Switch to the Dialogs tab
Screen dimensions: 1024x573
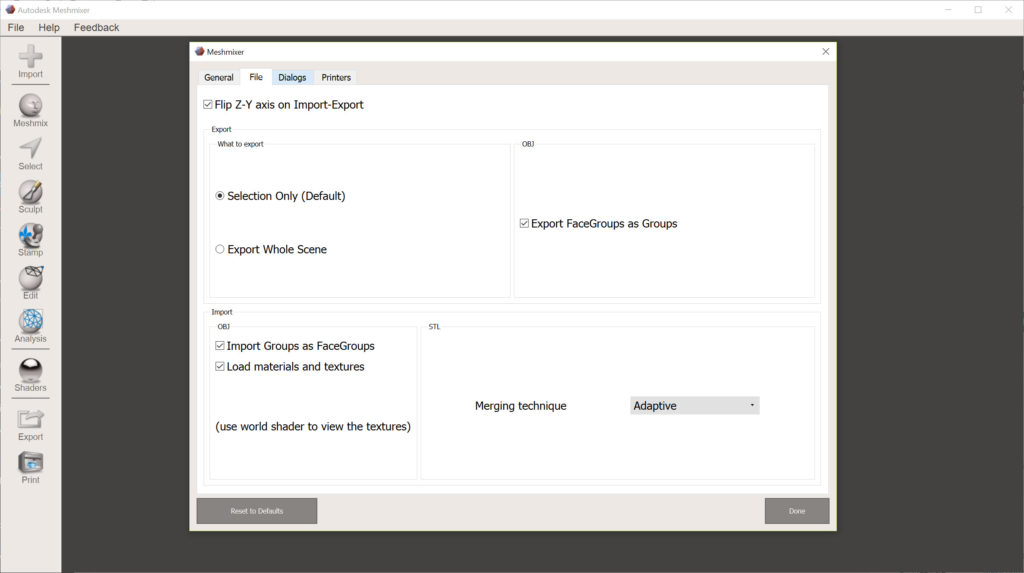pyautogui.click(x=292, y=77)
